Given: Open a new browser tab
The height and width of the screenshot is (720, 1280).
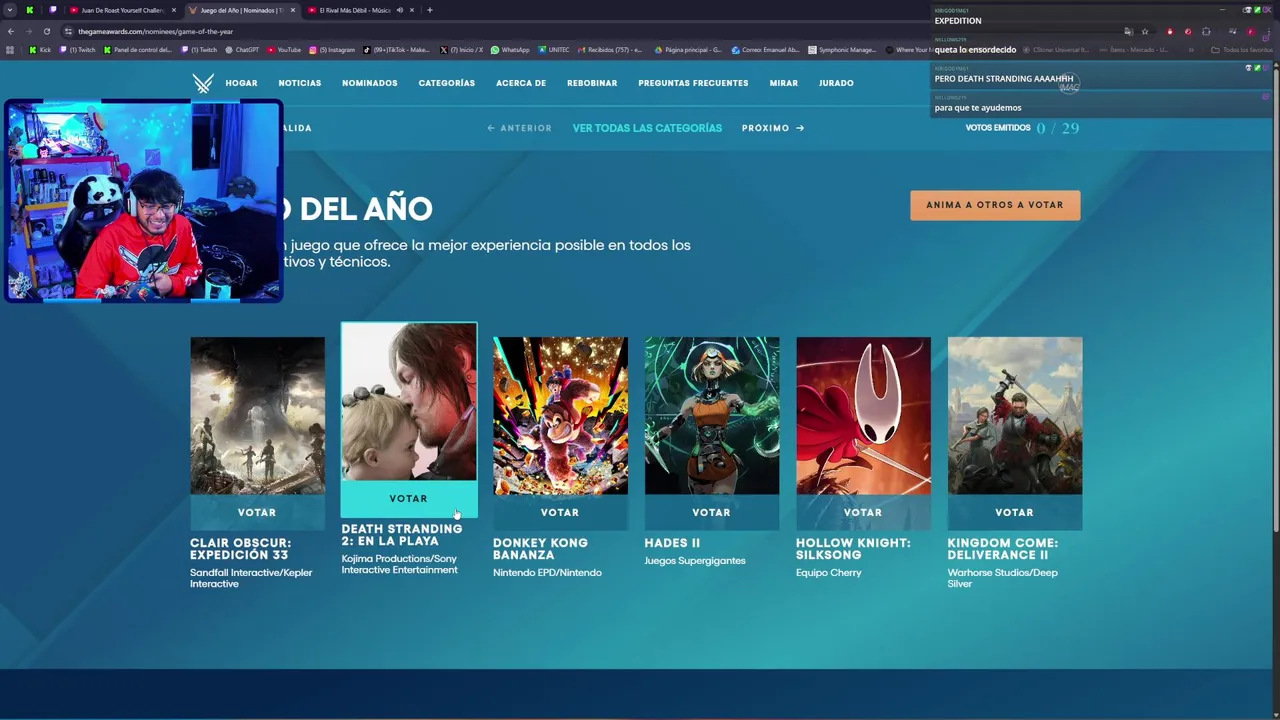Looking at the screenshot, I should 430,10.
